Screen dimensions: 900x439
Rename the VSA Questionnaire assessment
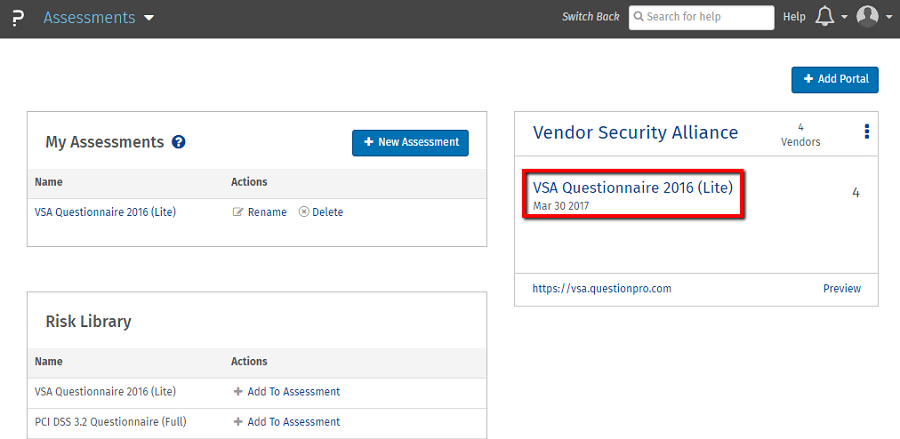(260, 212)
